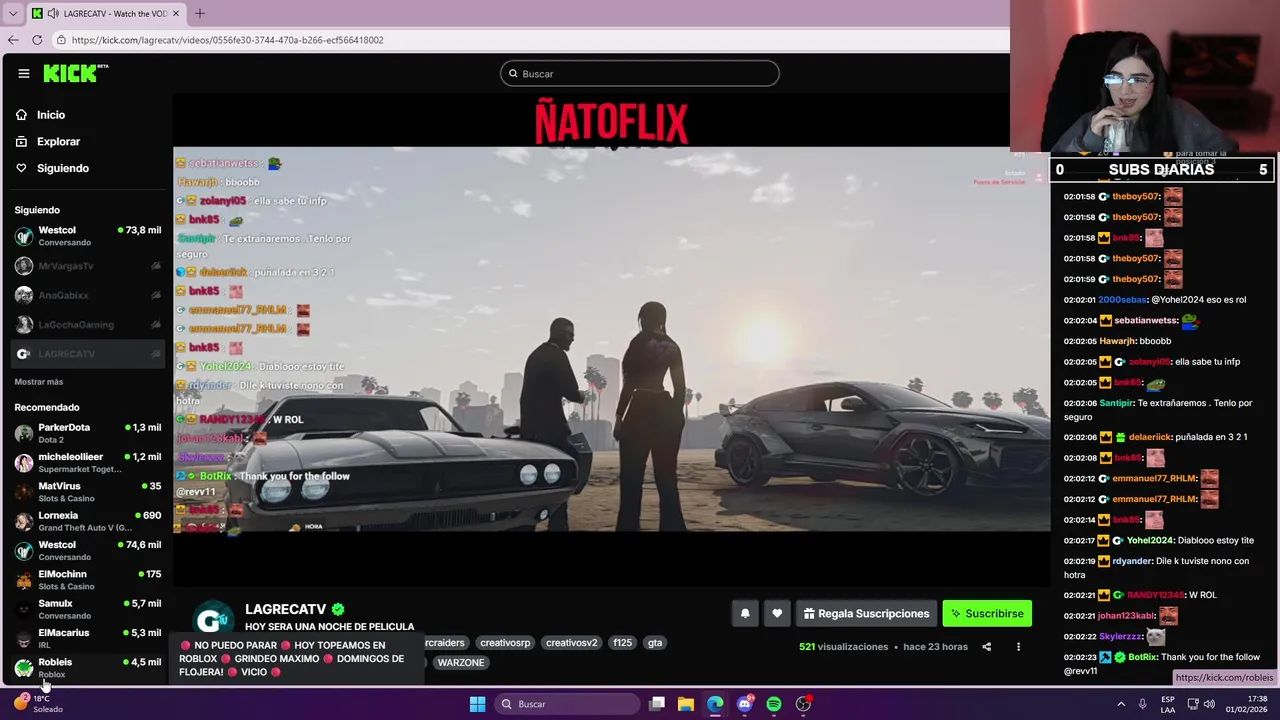Viewport: 1280px width, 720px height.
Task: Click ParkerDota's avatar icon
Action: click(23, 434)
